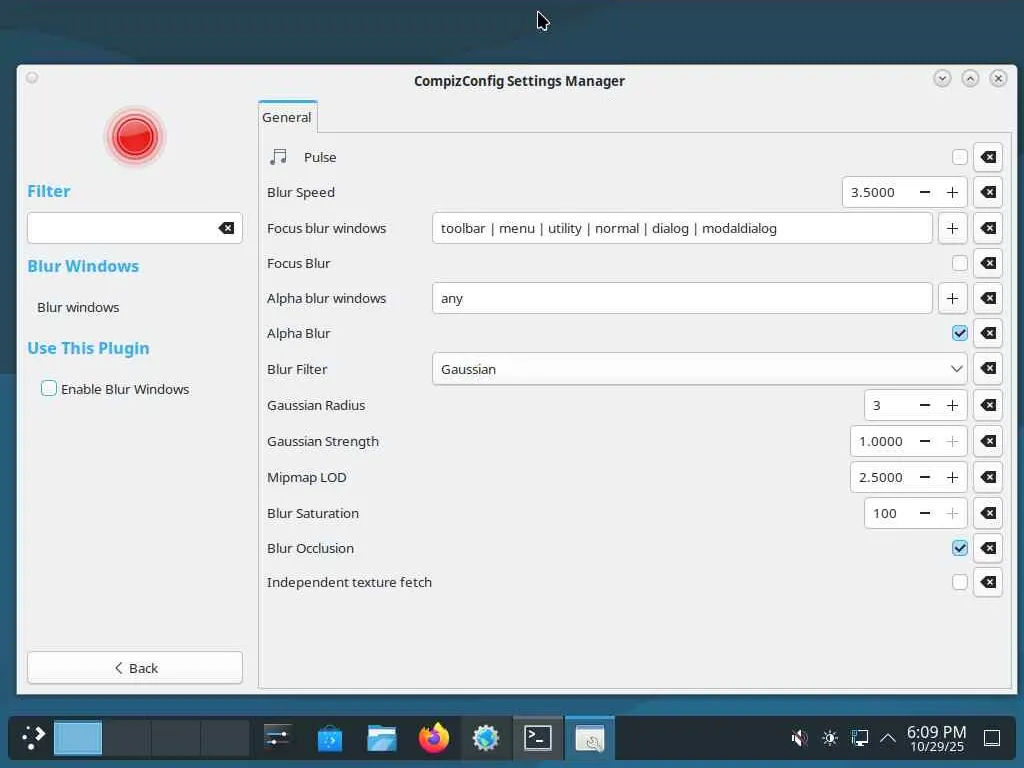Reset Mipmap LOD to default

coord(987,477)
